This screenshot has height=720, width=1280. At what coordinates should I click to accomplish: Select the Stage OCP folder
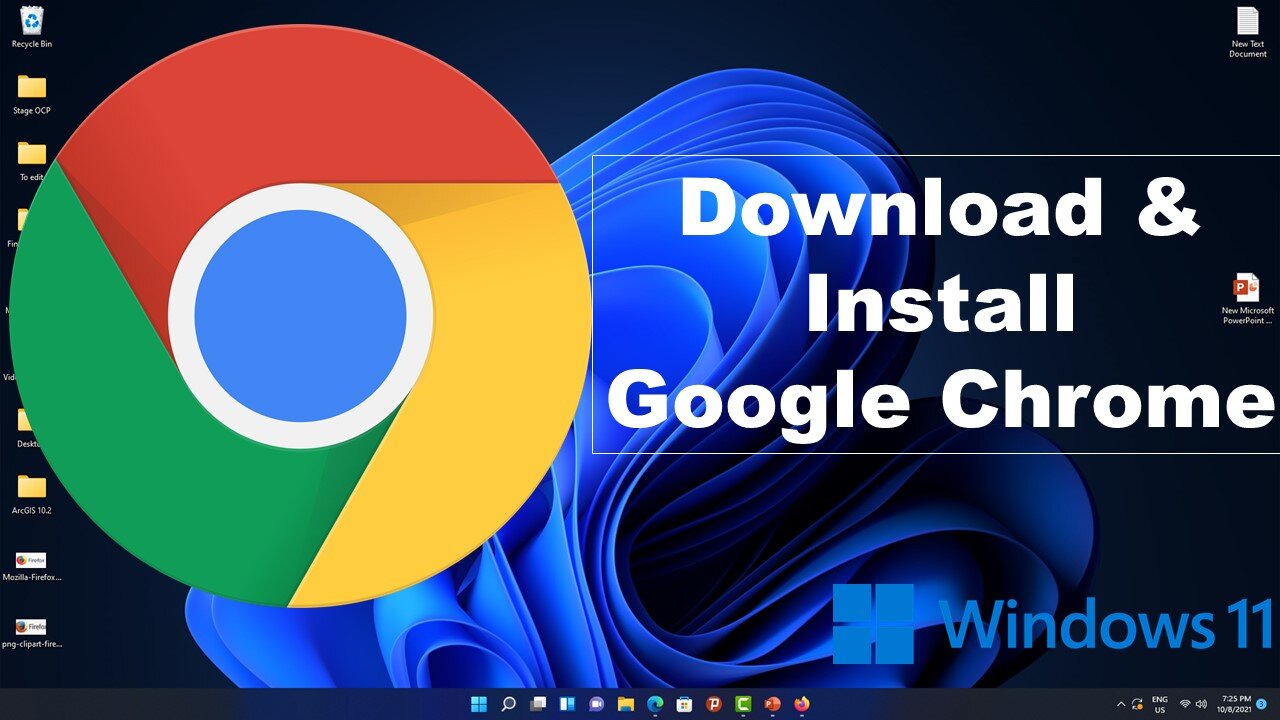(32, 94)
